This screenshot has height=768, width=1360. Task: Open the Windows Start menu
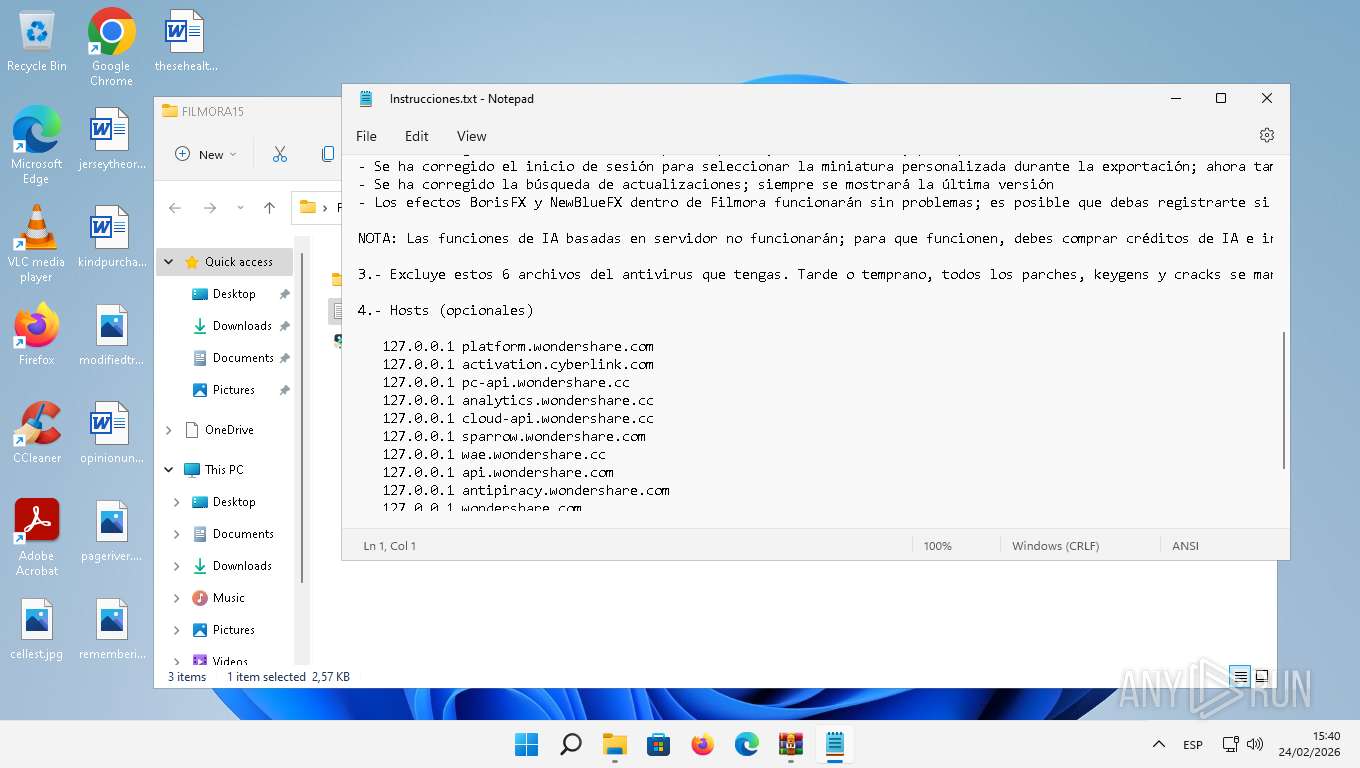(526, 744)
